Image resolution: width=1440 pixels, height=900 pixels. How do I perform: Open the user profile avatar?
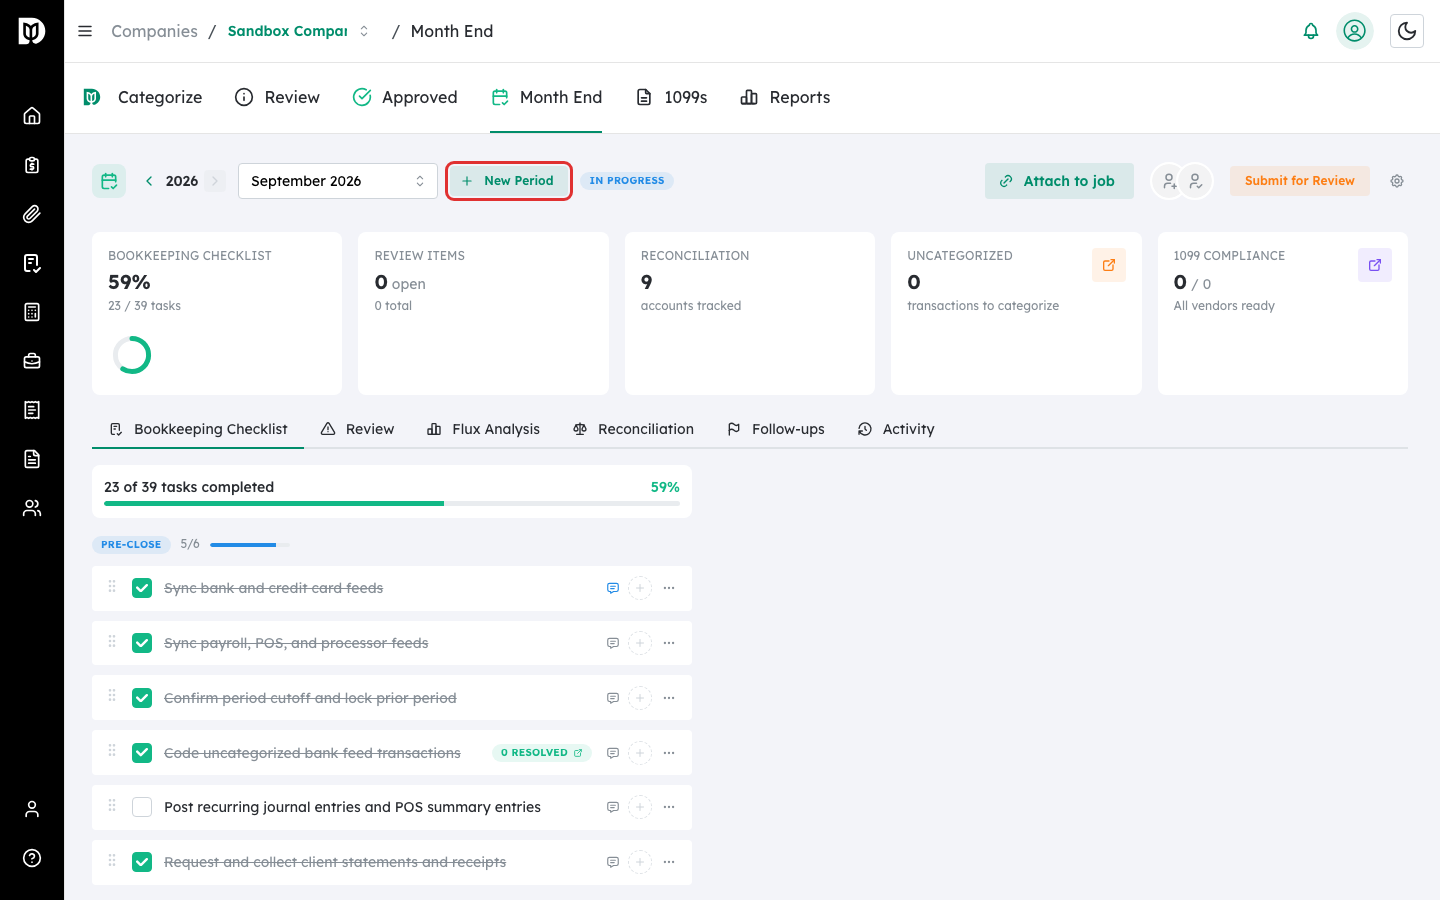(x=1355, y=31)
